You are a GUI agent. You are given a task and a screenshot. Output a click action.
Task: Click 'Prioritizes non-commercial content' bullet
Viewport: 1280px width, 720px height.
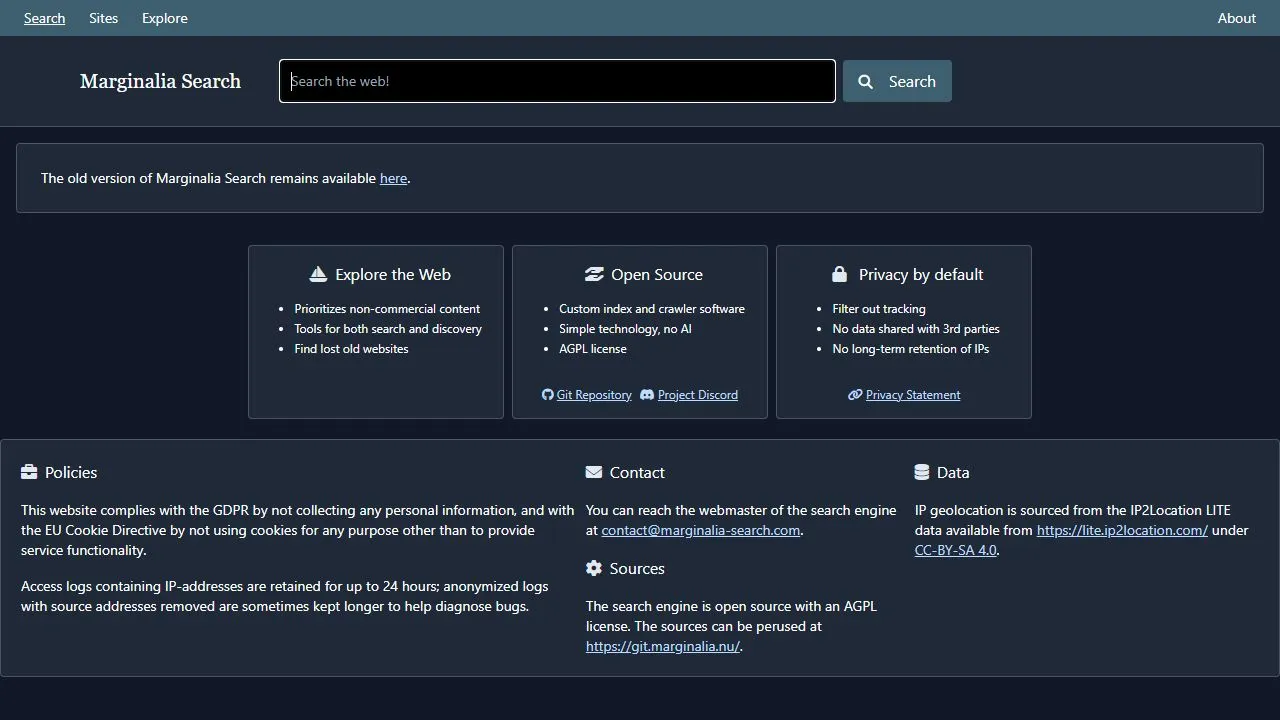[x=387, y=309]
